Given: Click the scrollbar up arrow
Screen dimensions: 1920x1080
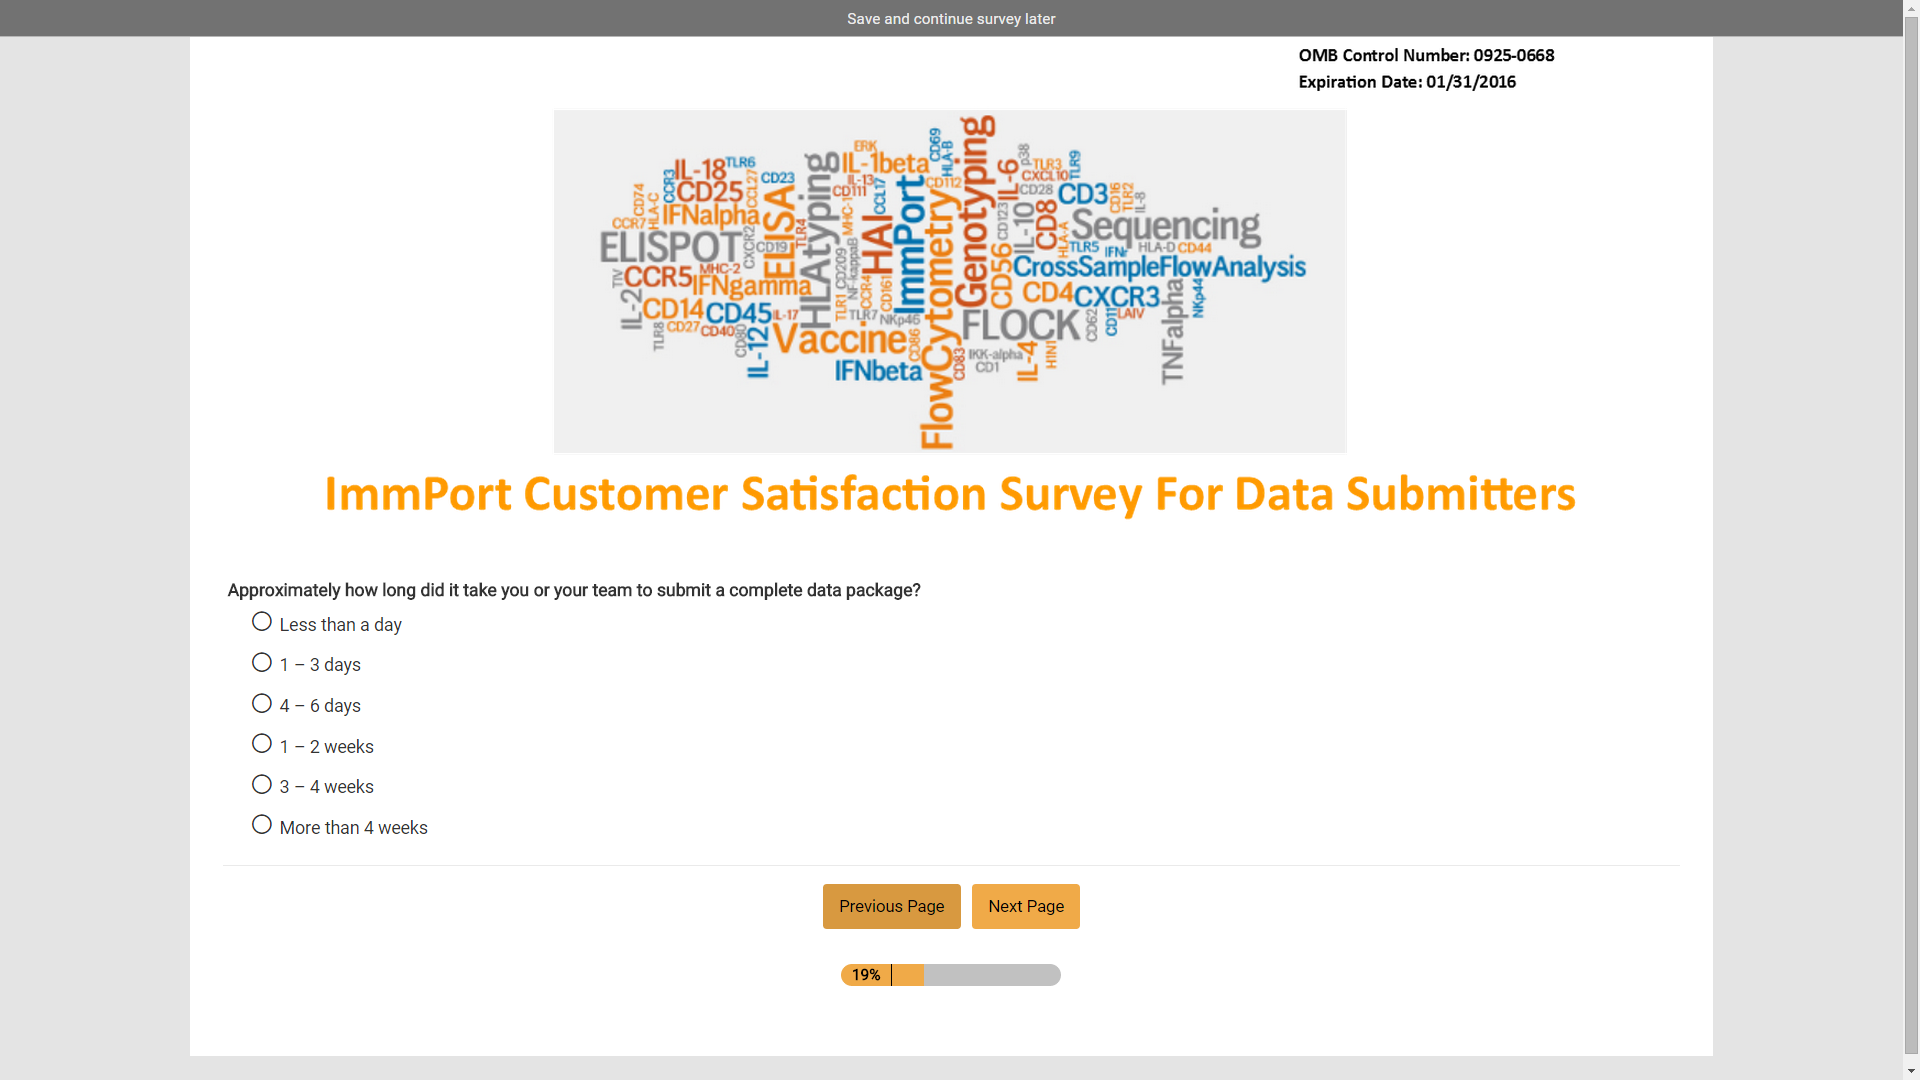Looking at the screenshot, I should pyautogui.click(x=1911, y=8).
